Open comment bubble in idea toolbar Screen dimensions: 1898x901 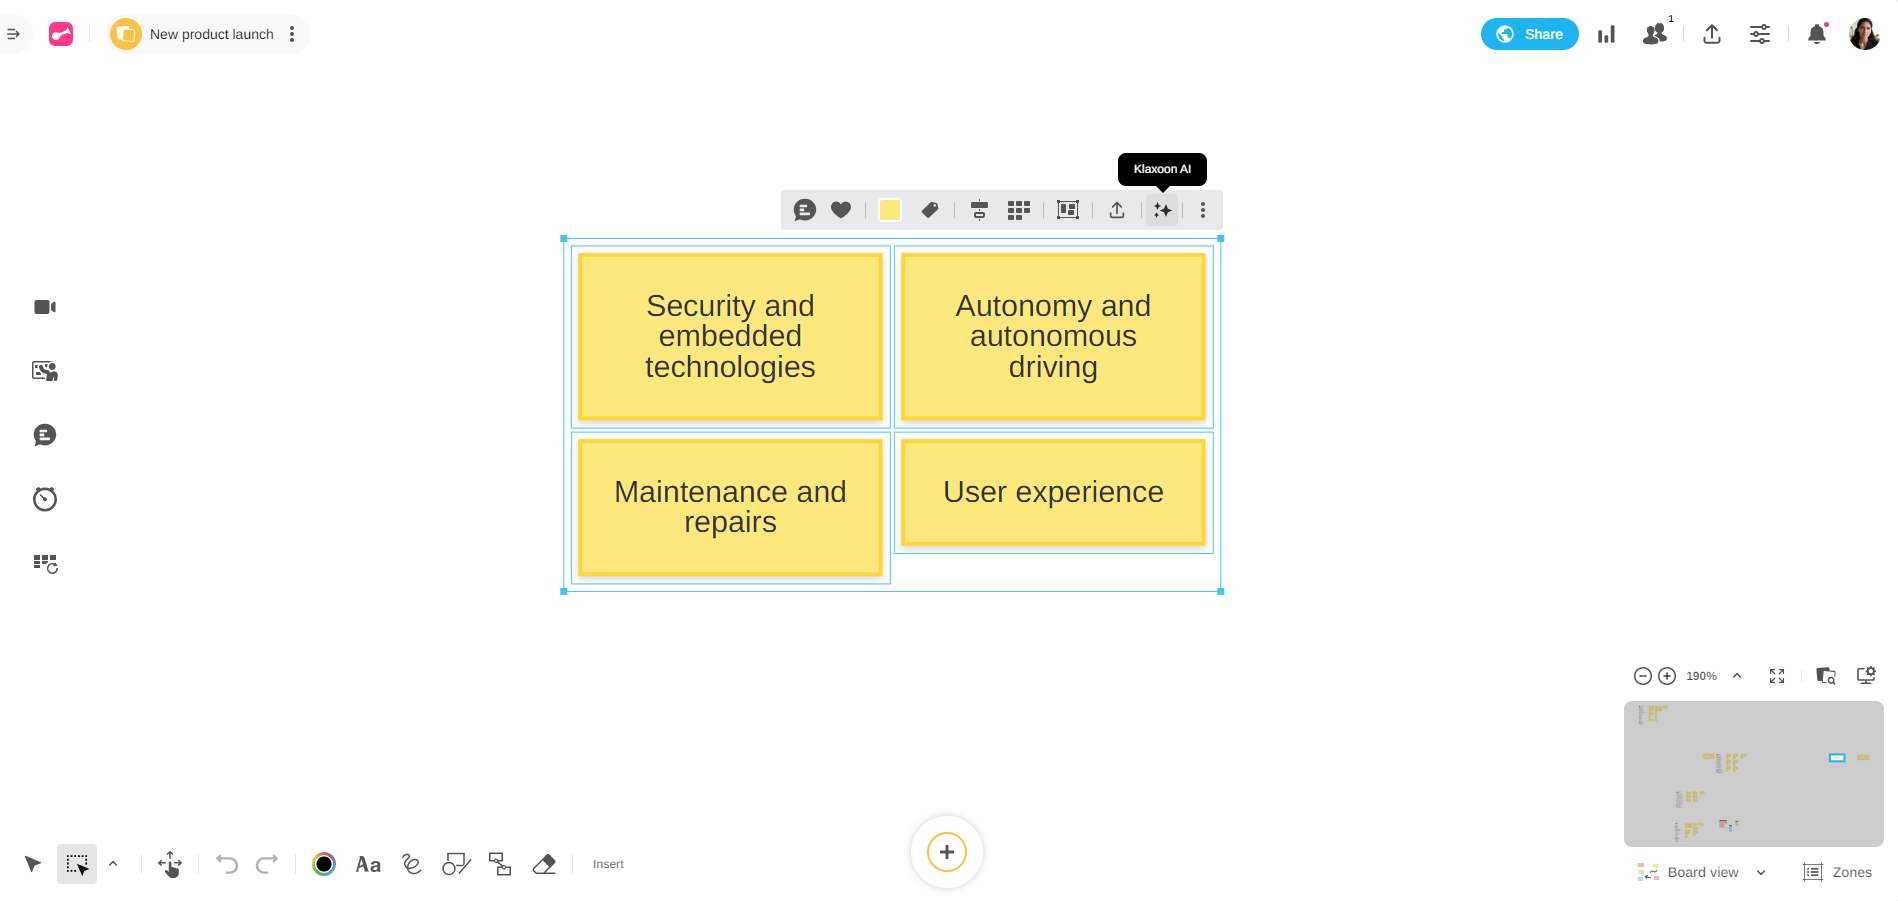click(804, 210)
